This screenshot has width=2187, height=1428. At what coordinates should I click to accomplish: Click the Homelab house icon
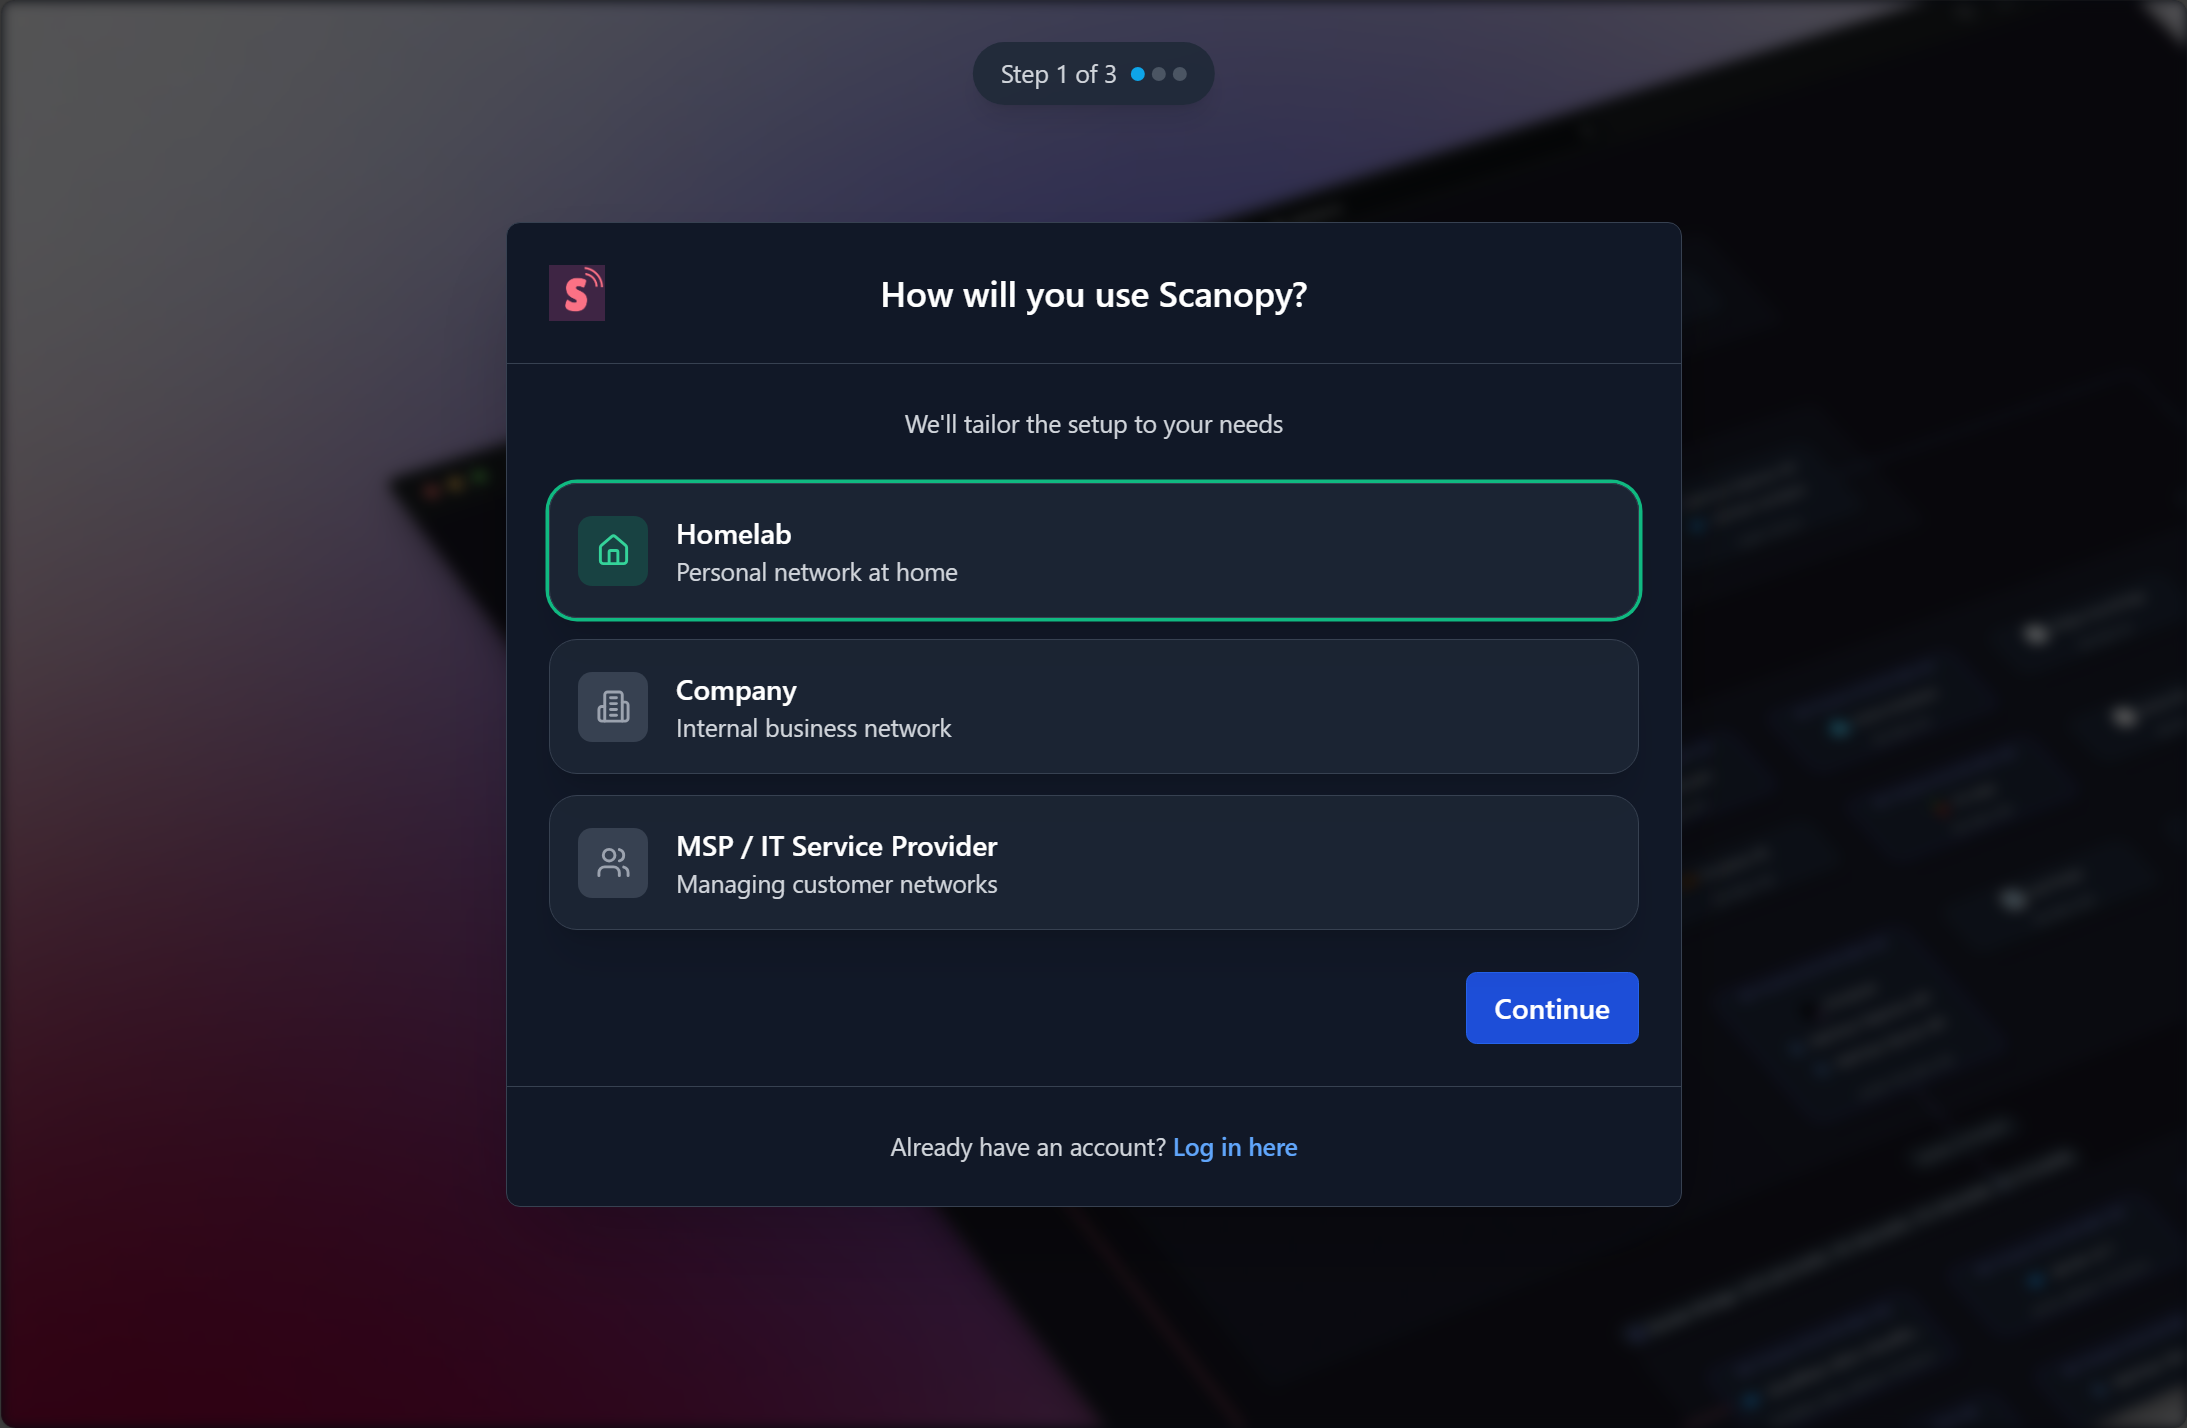pyautogui.click(x=613, y=551)
